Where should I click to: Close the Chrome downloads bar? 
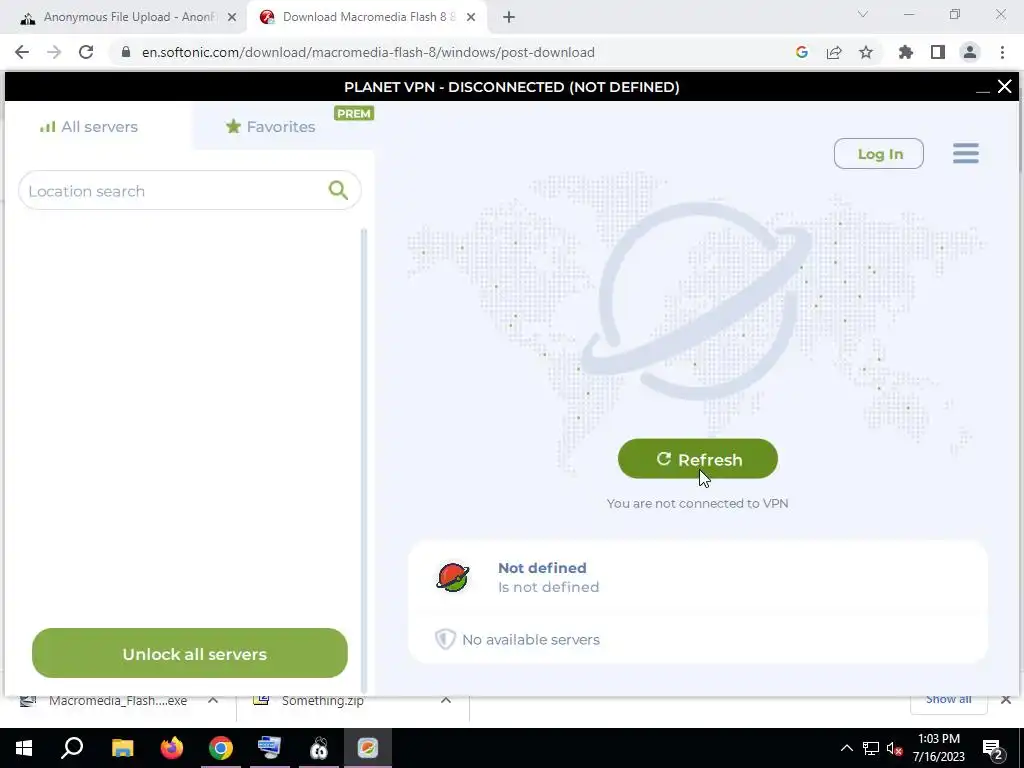[1006, 699]
